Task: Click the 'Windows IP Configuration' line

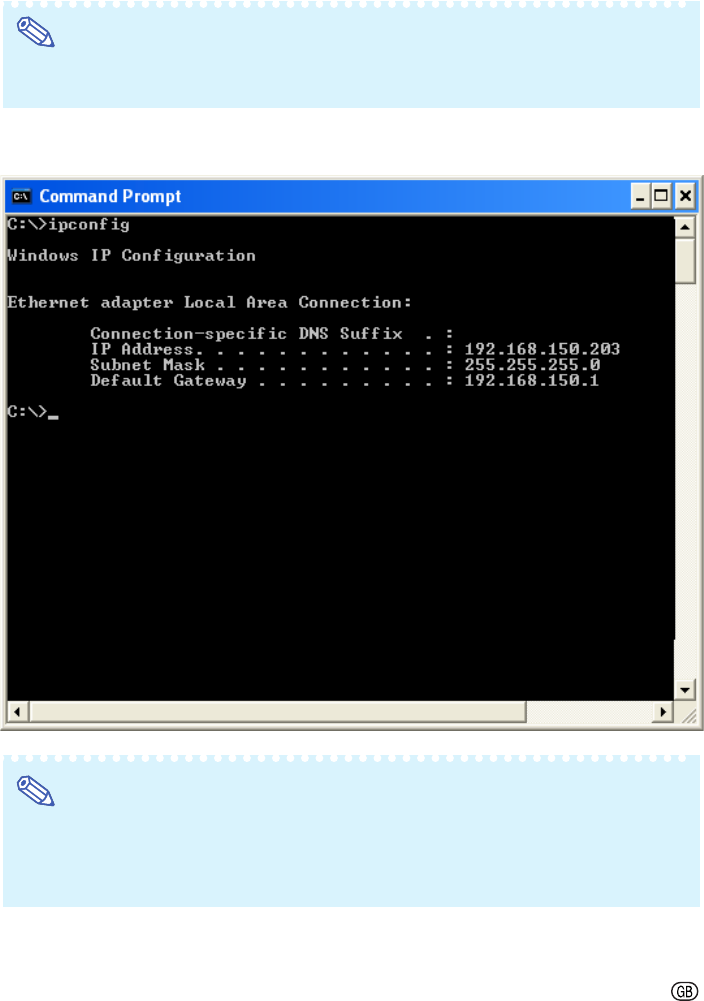Action: (131, 255)
